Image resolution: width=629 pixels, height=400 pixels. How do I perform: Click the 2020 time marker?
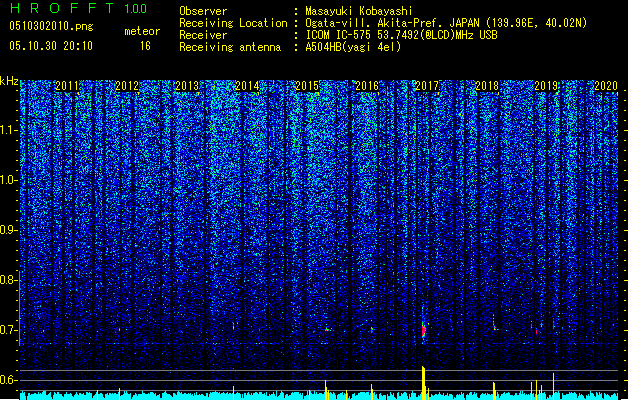tap(606, 86)
